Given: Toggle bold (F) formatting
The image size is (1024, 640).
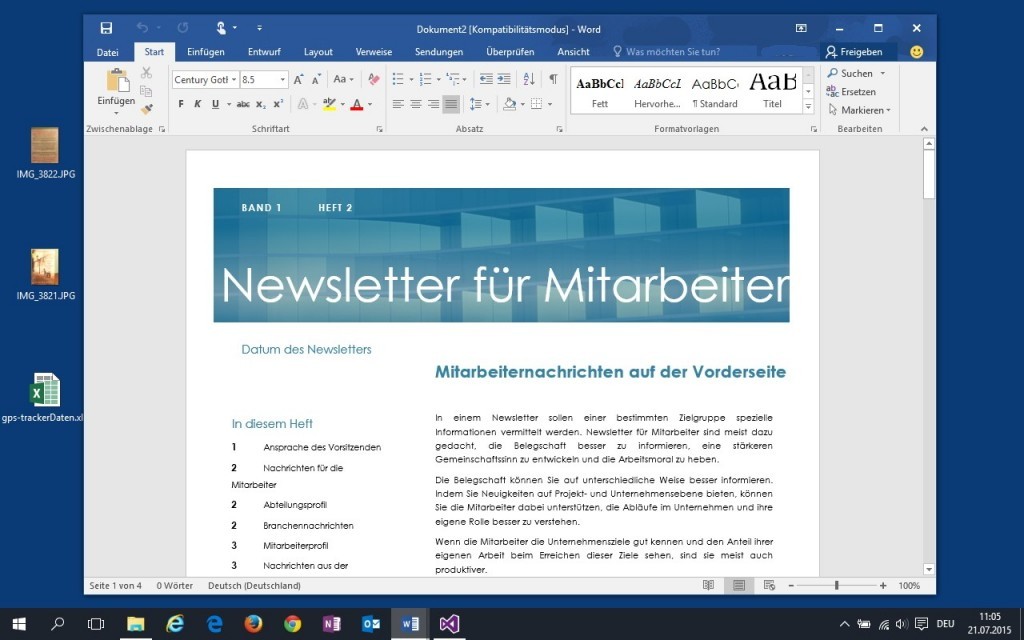Looking at the screenshot, I should pyautogui.click(x=181, y=104).
